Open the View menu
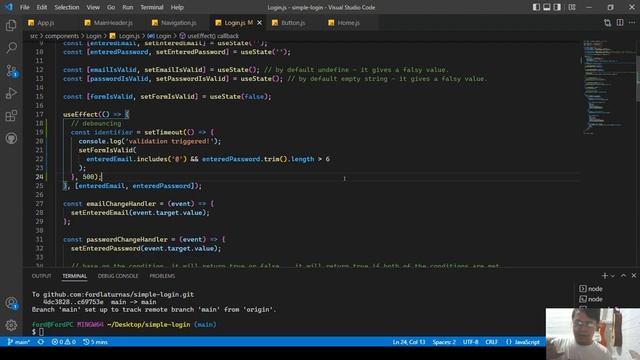The width and height of the screenshot is (640, 360). pyautogui.click(x=93, y=7)
